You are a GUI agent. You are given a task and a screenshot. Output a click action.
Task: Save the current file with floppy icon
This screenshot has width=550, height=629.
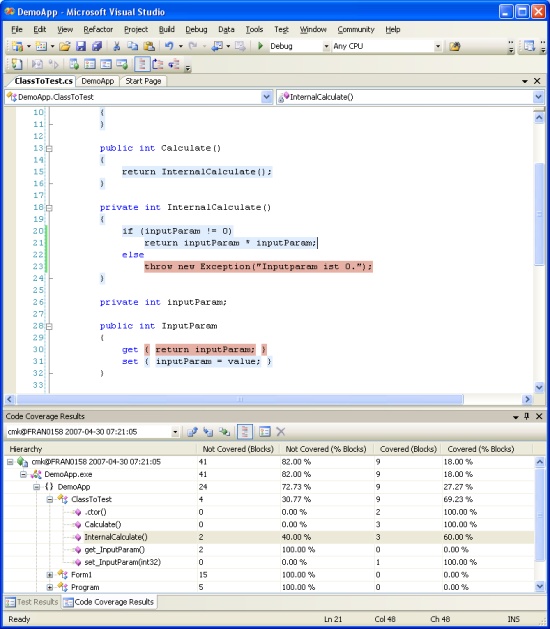coord(81,47)
